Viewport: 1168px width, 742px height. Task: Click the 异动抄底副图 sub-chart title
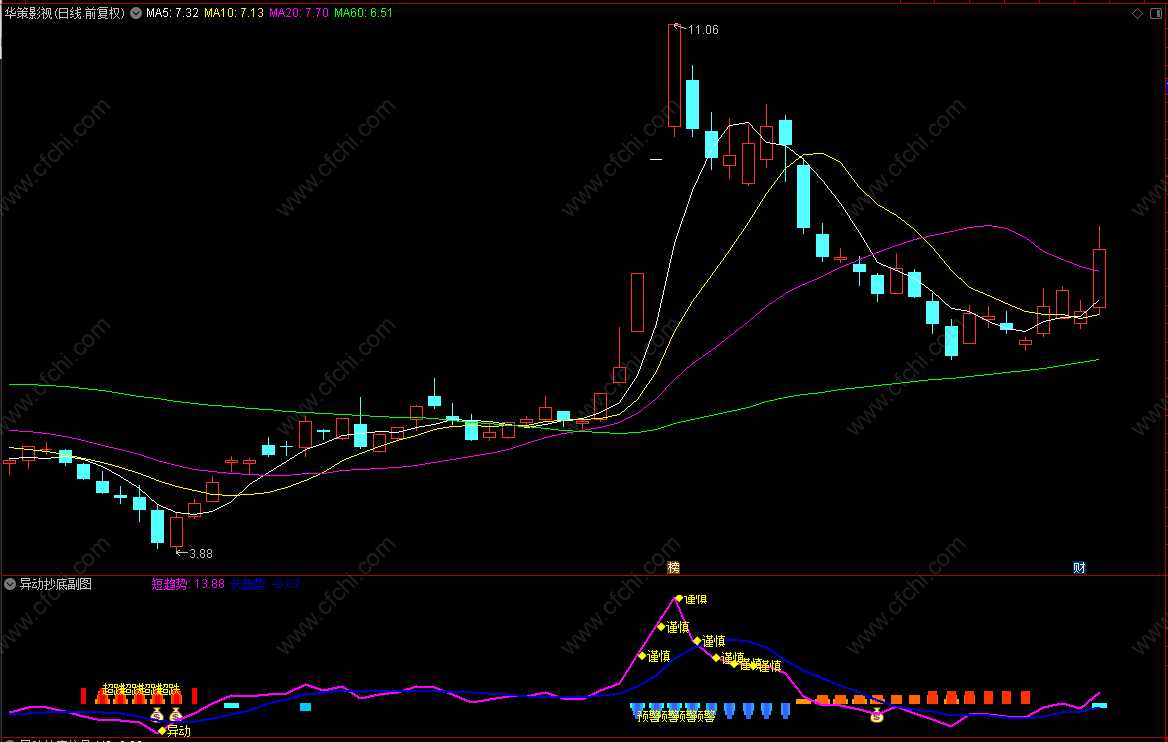coord(56,584)
